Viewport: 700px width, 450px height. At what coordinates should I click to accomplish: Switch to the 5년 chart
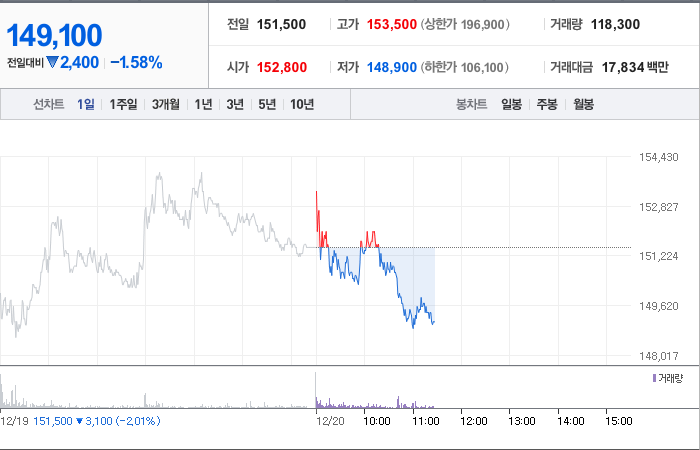pos(267,104)
